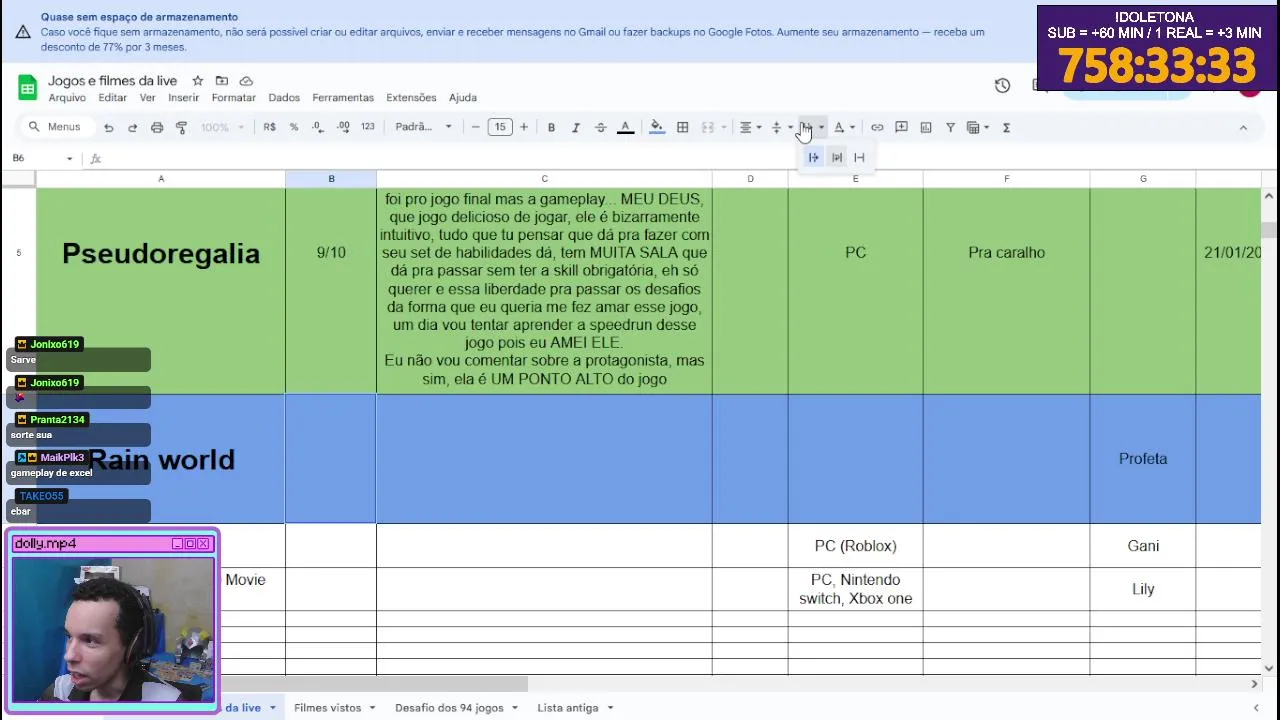The width and height of the screenshot is (1280, 720).
Task: Open the borders menu
Action: pos(682,127)
